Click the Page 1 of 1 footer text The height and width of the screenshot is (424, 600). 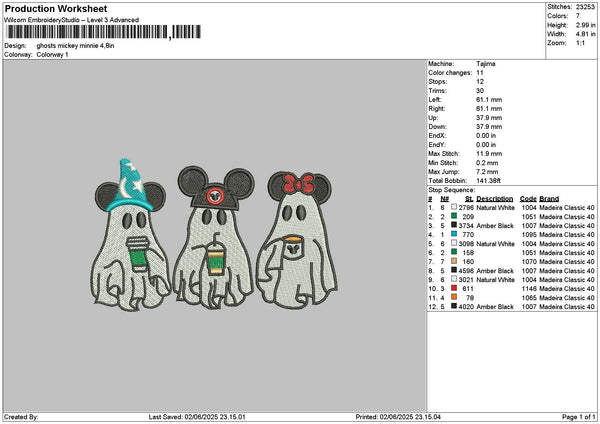576,417
